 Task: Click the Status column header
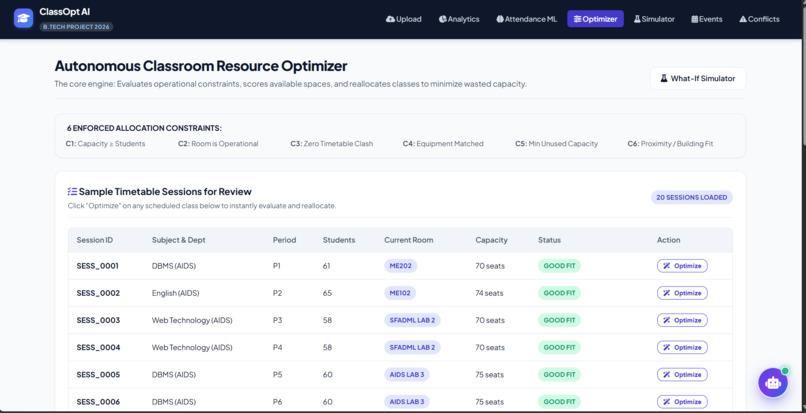(549, 240)
